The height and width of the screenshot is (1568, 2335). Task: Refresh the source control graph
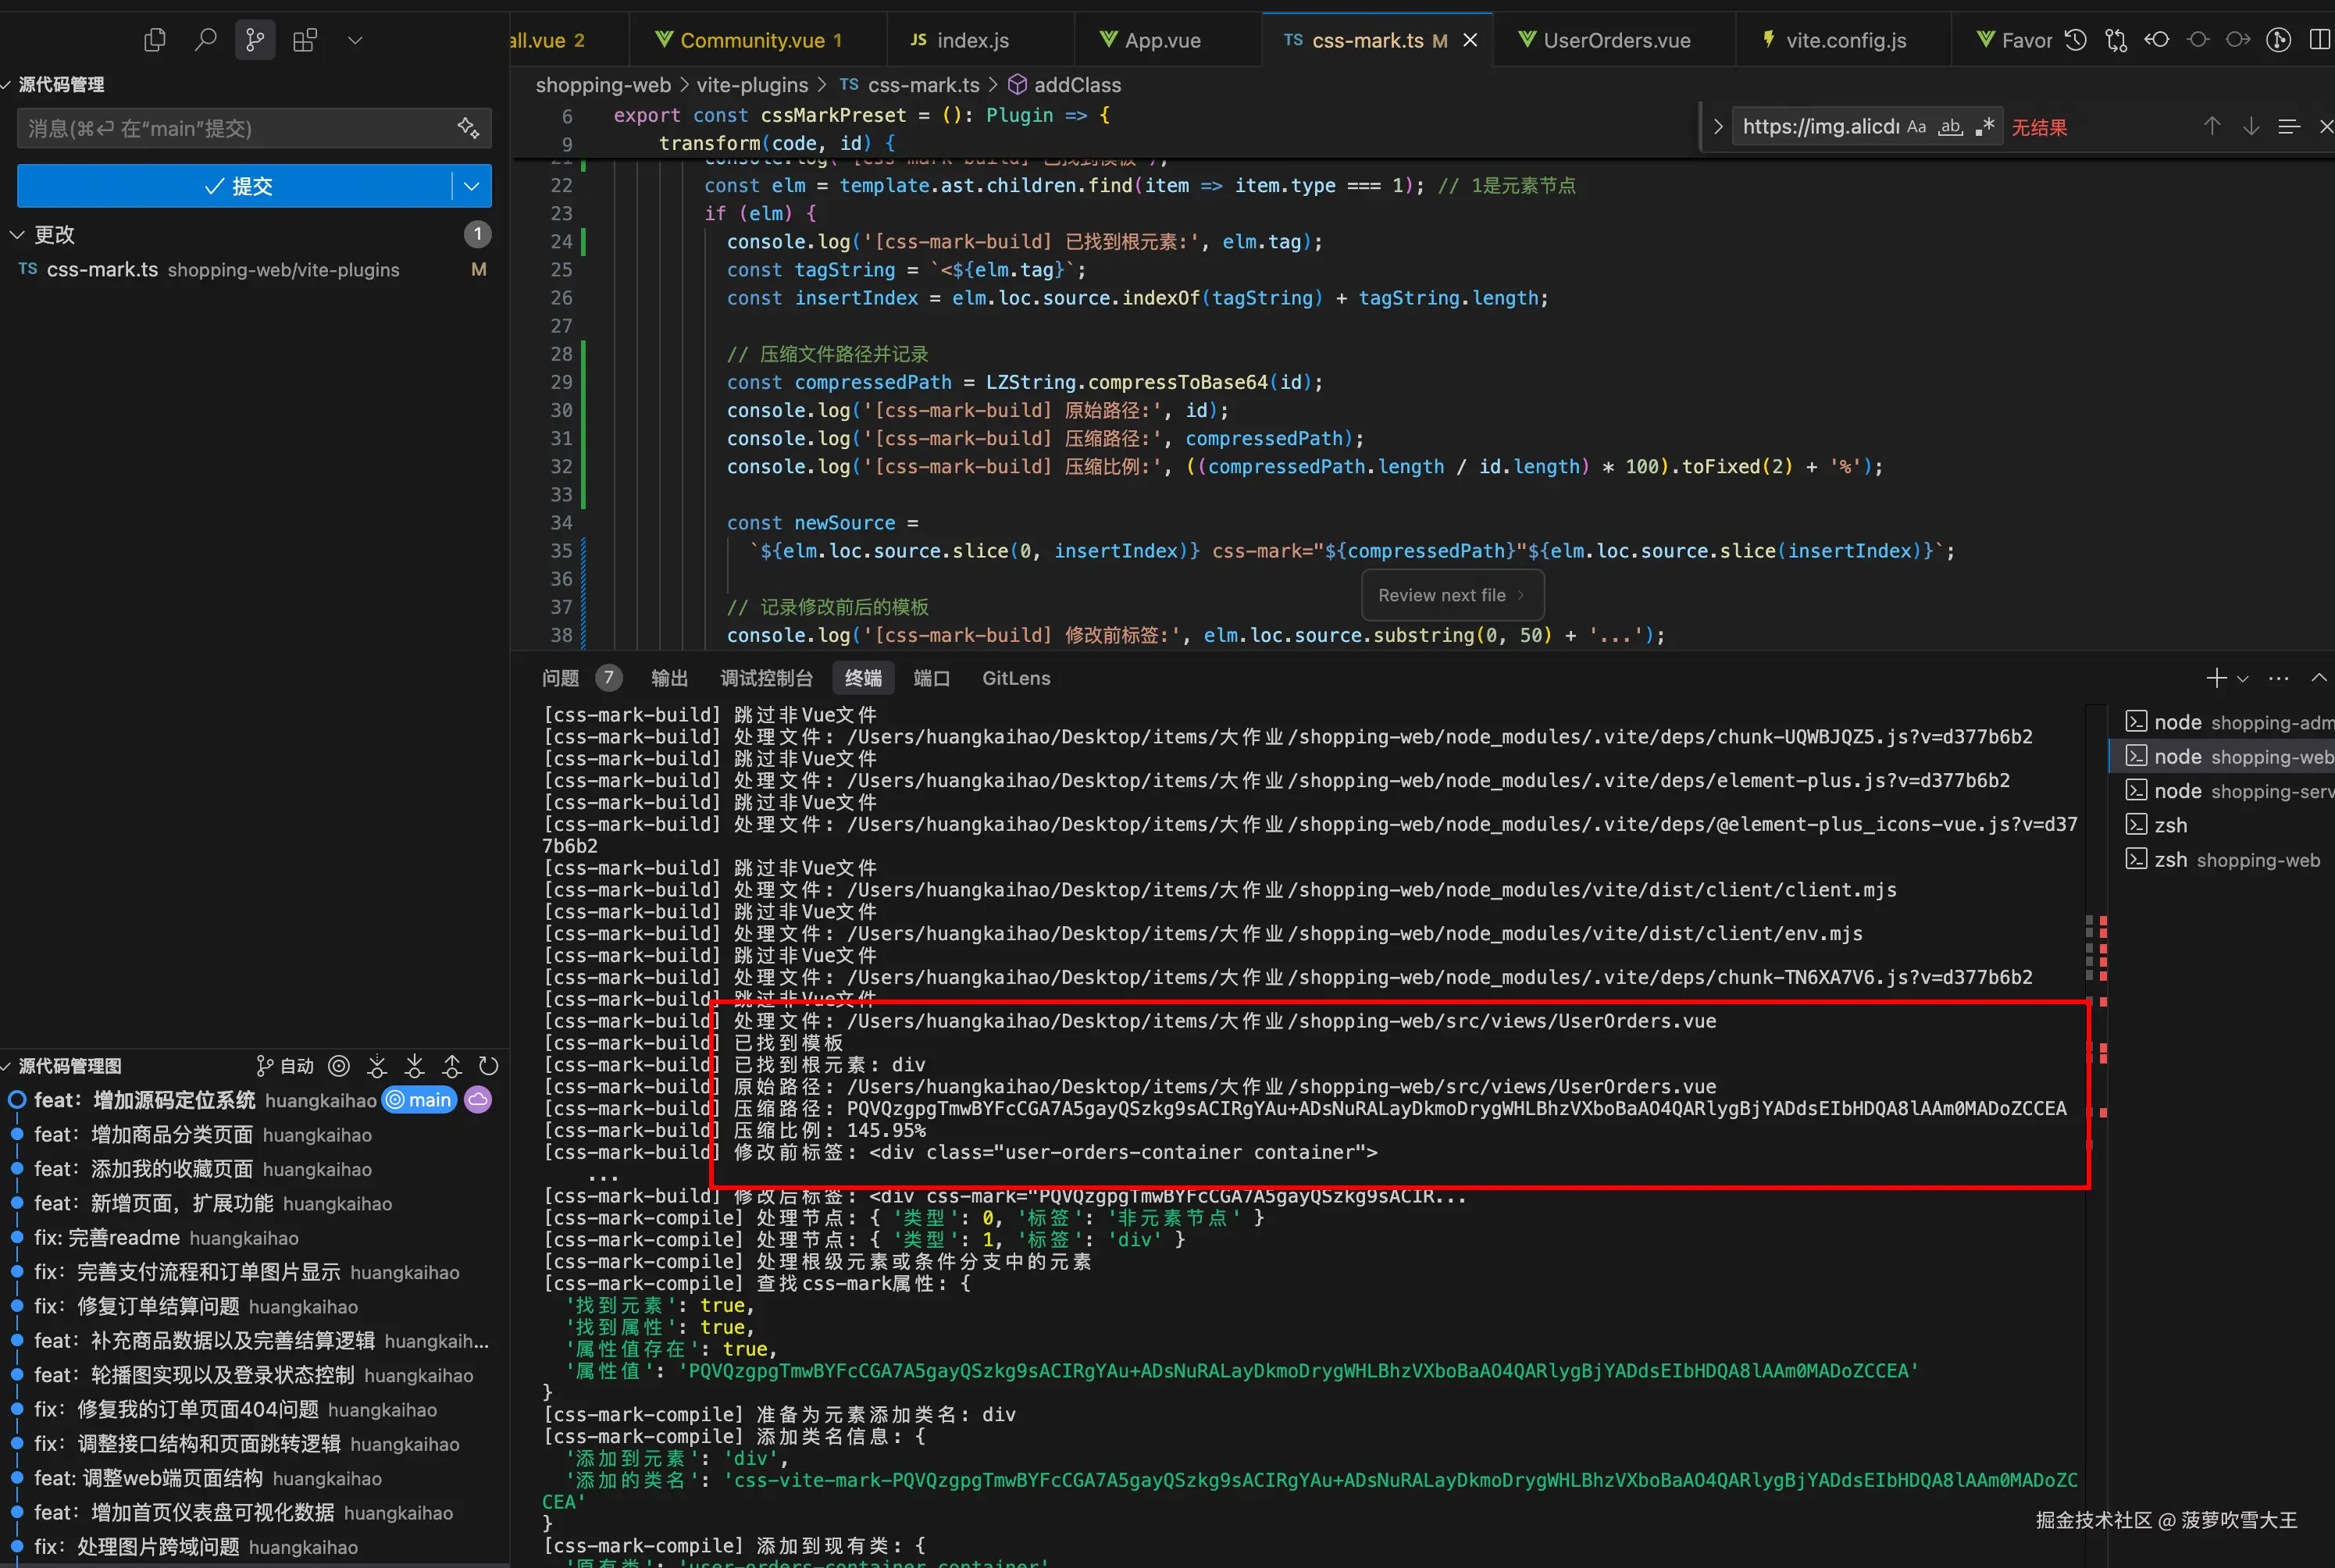(488, 1066)
